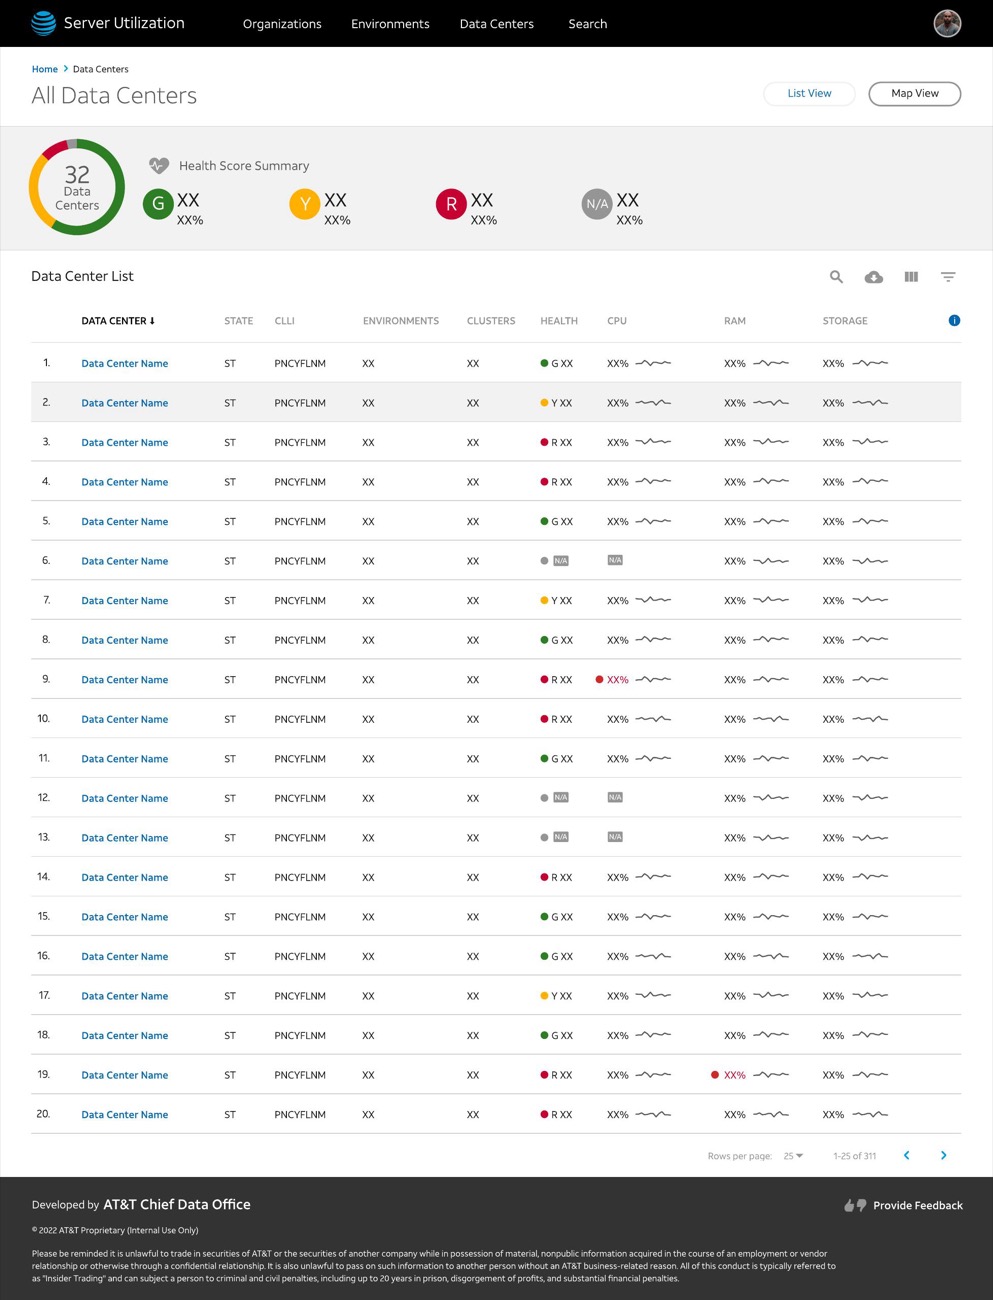Sort by RAM column header
Viewport: 993px width, 1300px height.
point(735,321)
